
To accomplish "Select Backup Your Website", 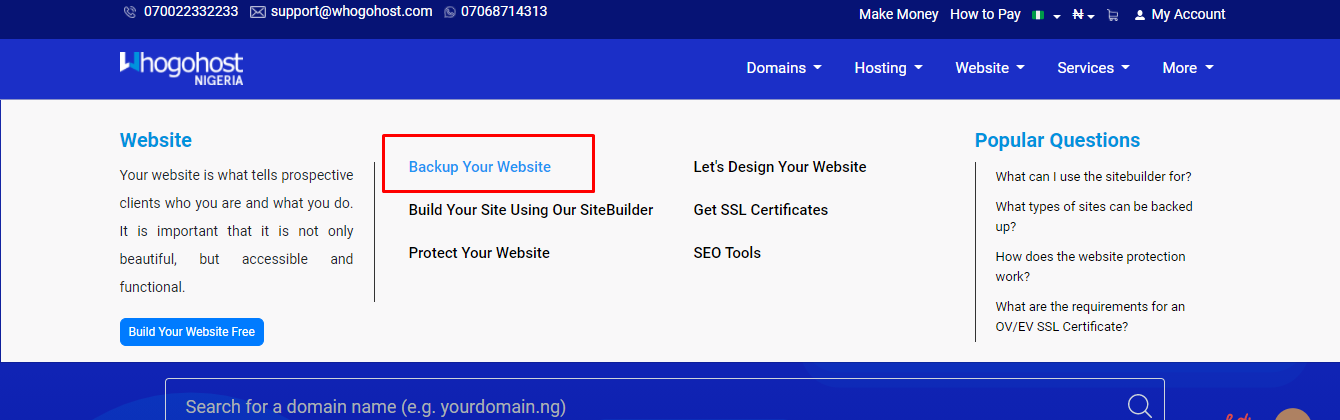I will pyautogui.click(x=480, y=167).
